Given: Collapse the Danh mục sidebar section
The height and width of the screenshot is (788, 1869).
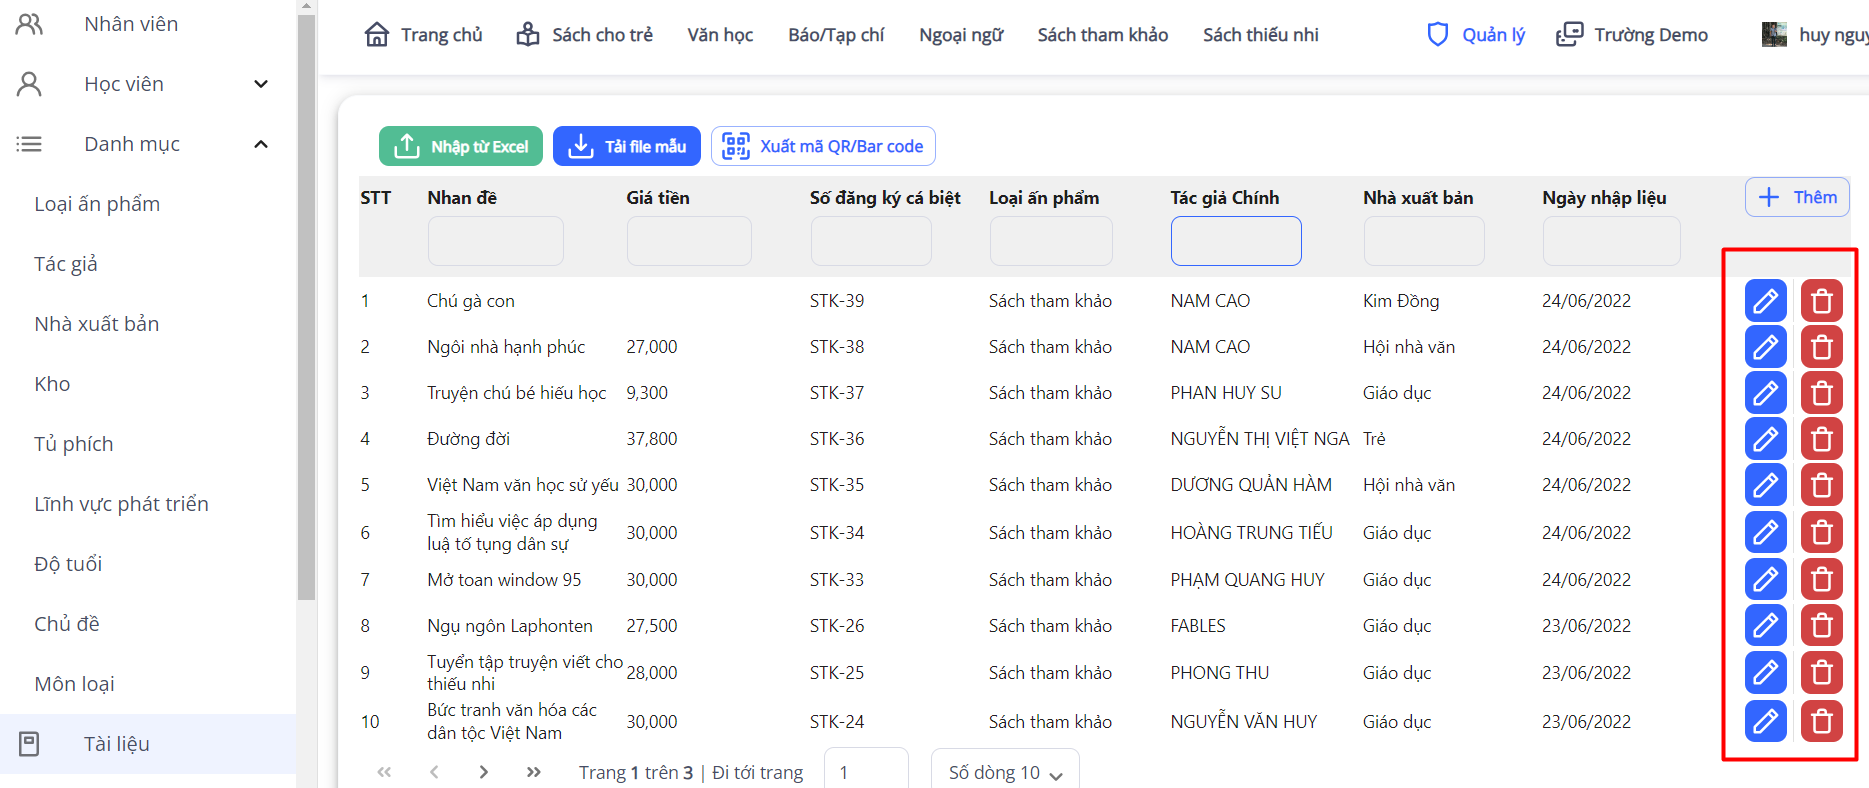Looking at the screenshot, I should (x=261, y=144).
